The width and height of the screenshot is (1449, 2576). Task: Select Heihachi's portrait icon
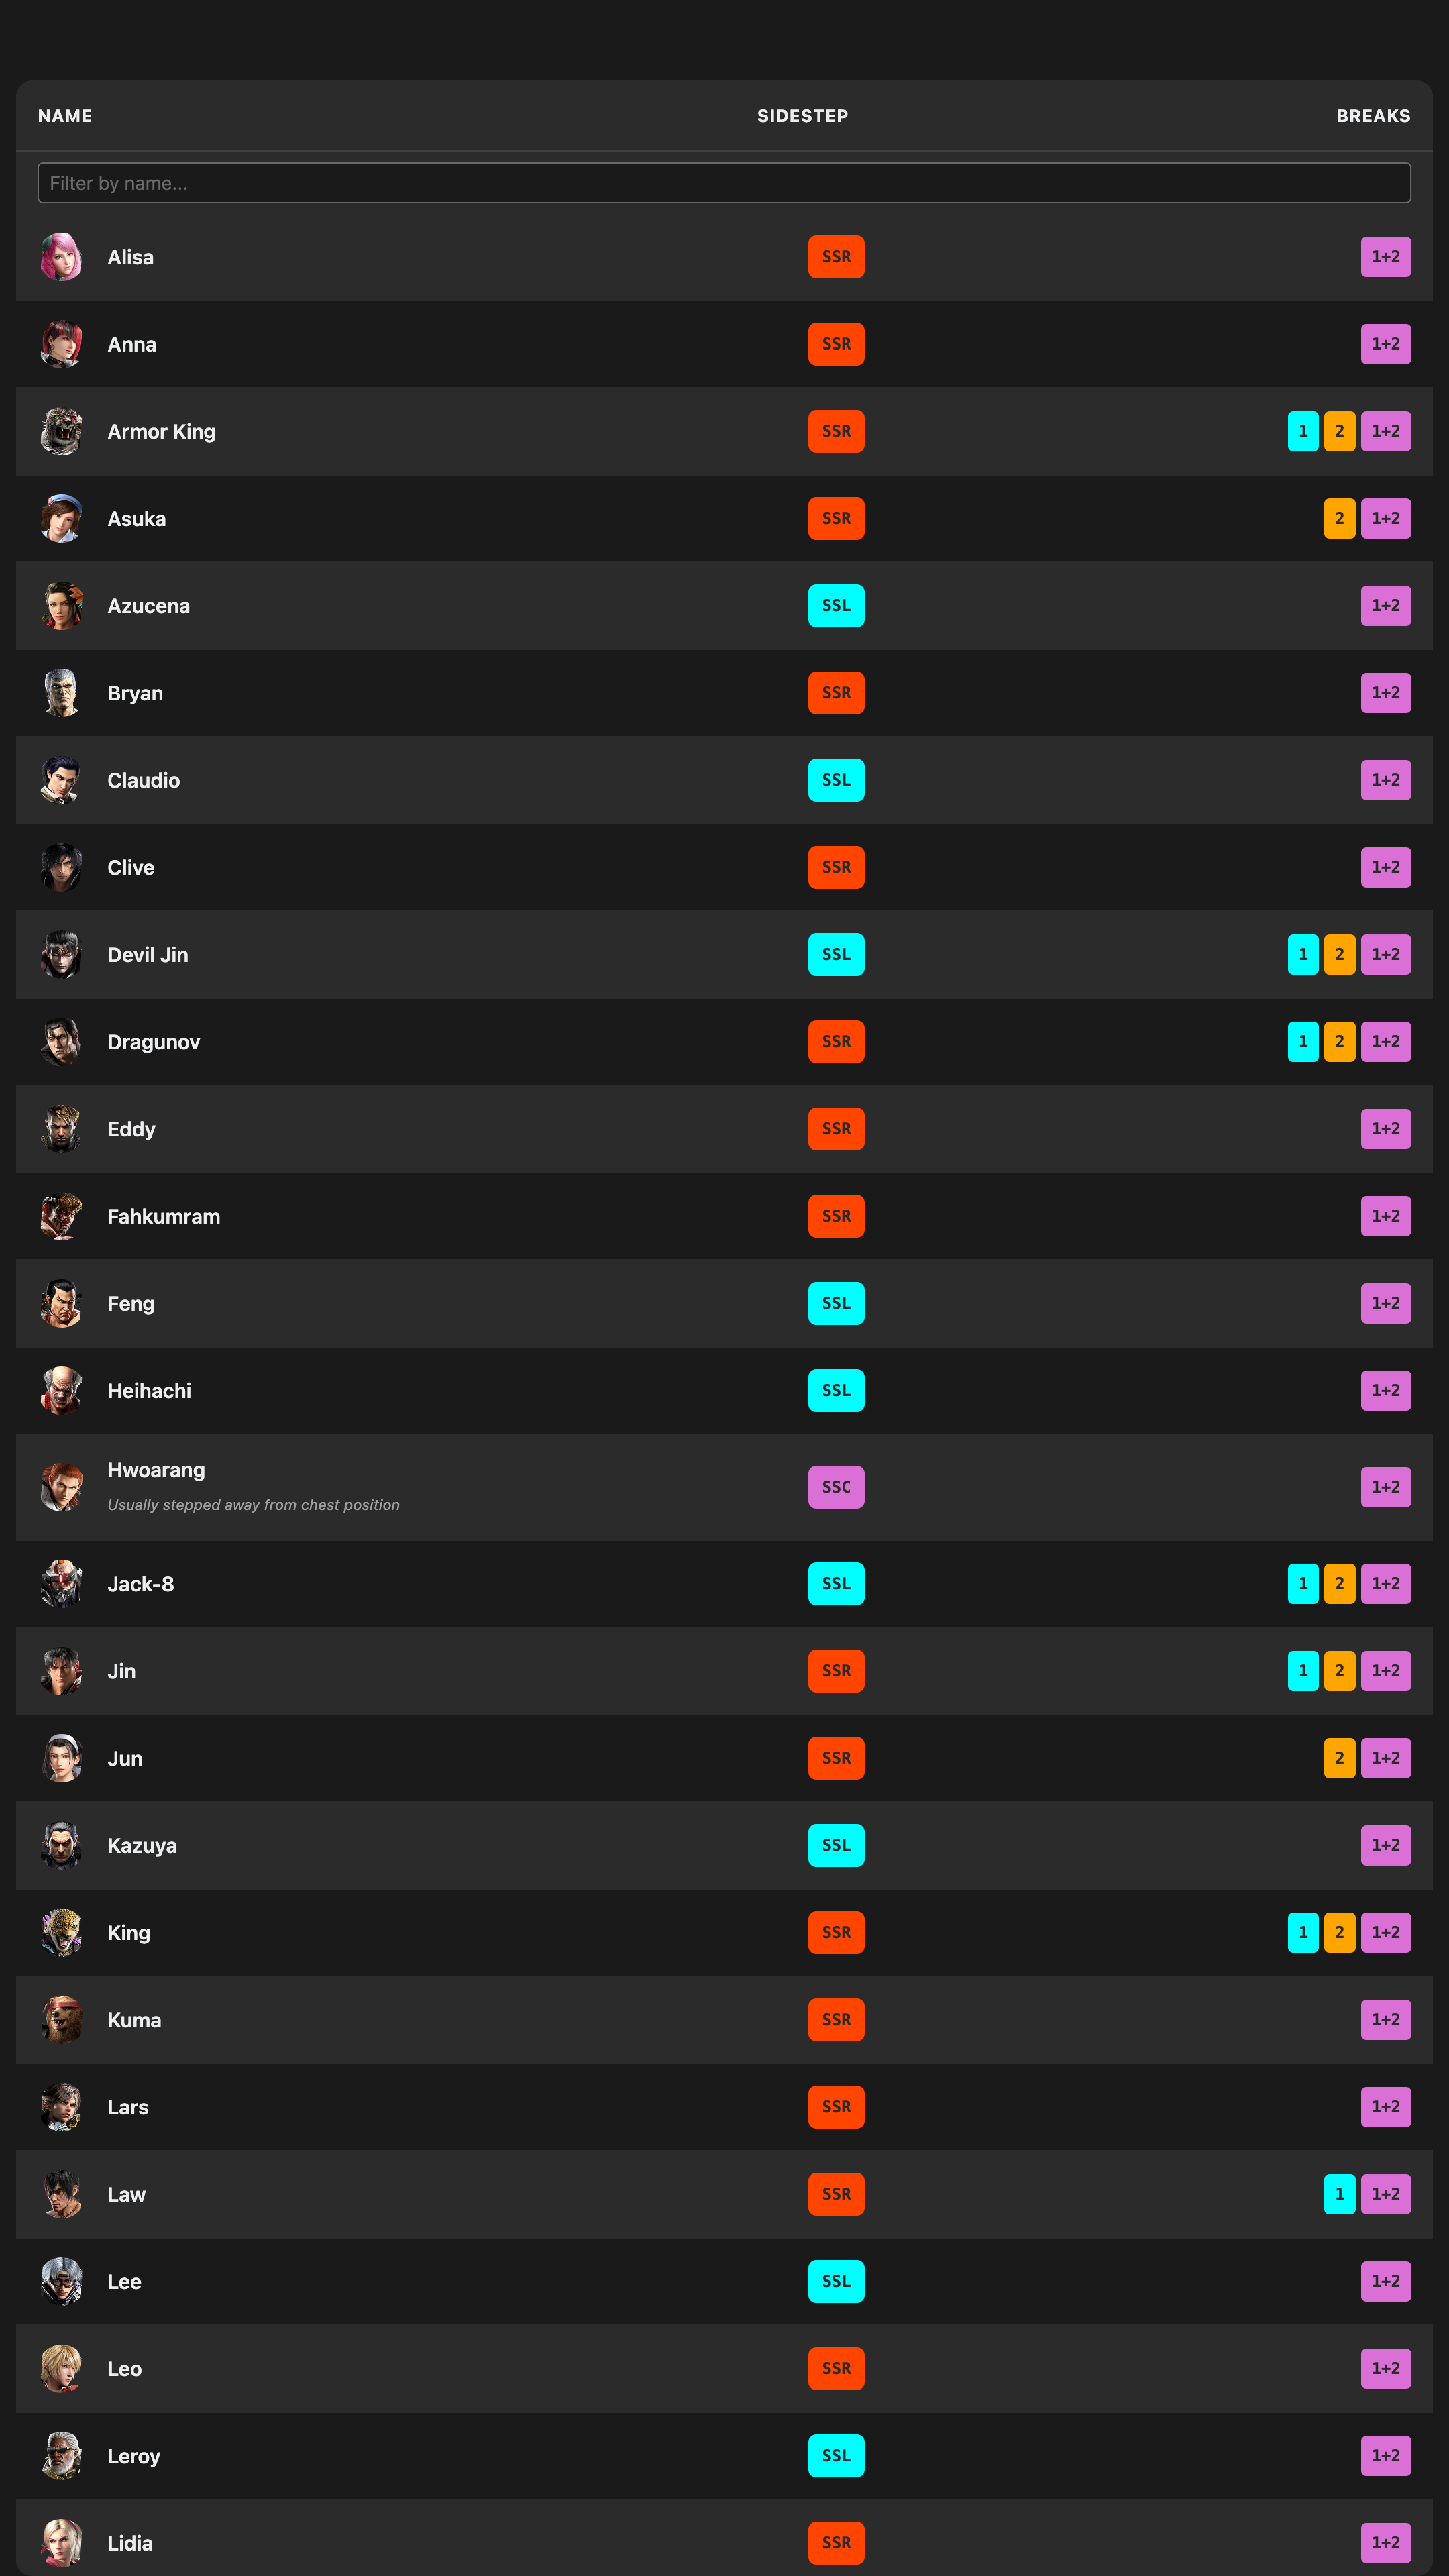click(x=61, y=1391)
